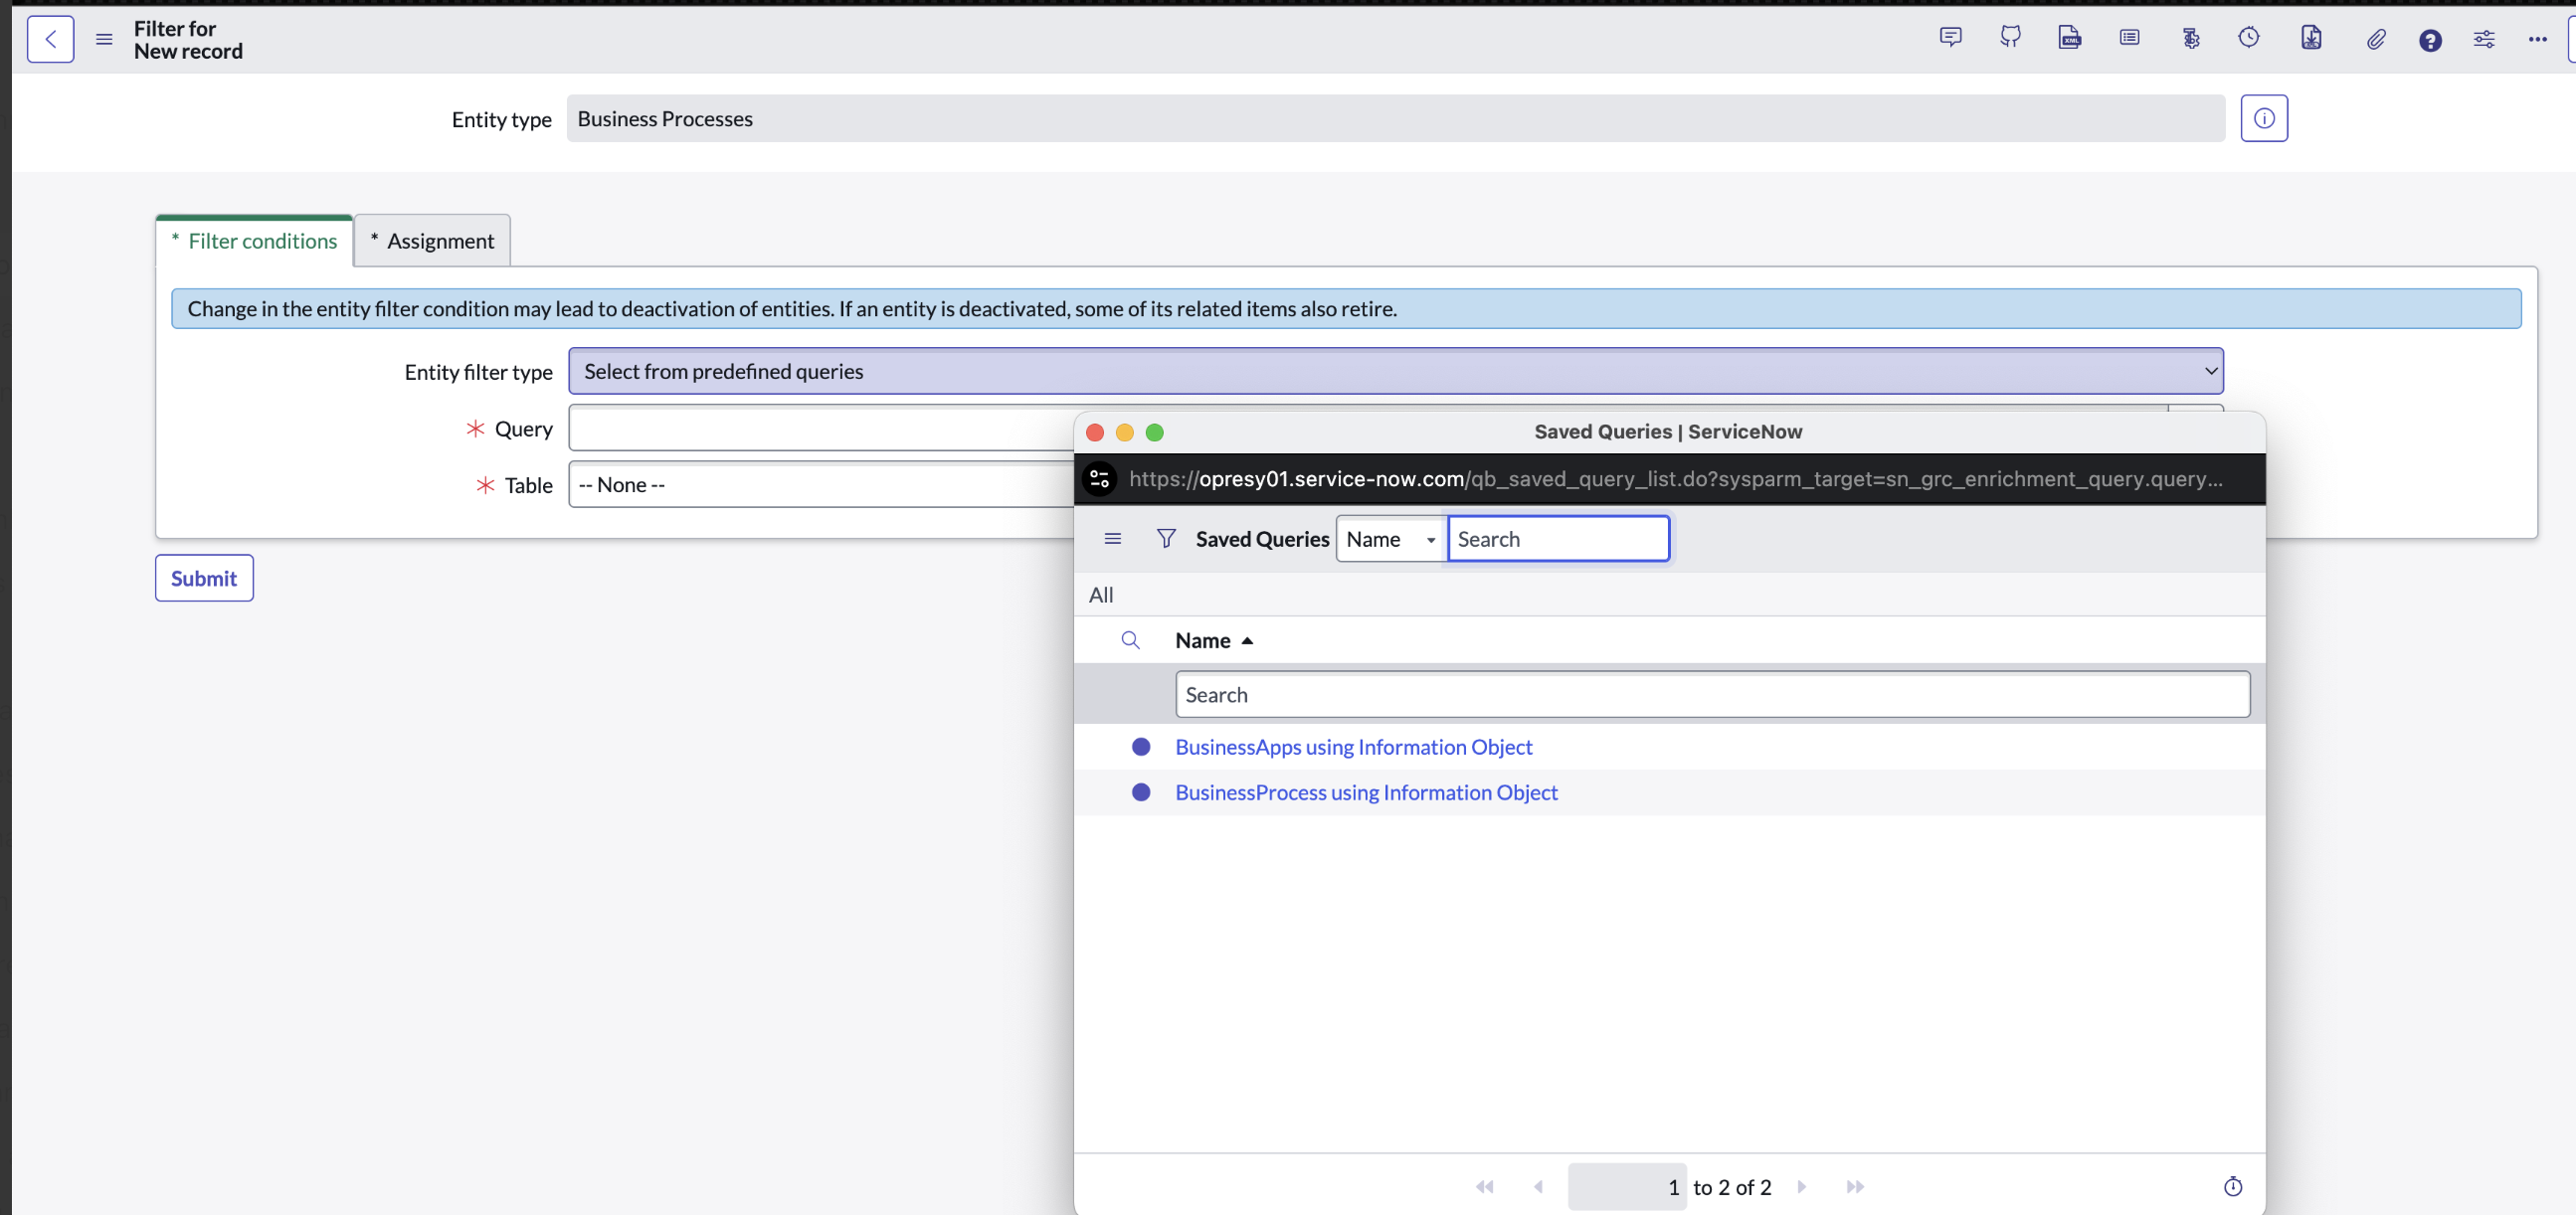This screenshot has width=2576, height=1215.
Task: Click the page number input field
Action: 1627,1187
